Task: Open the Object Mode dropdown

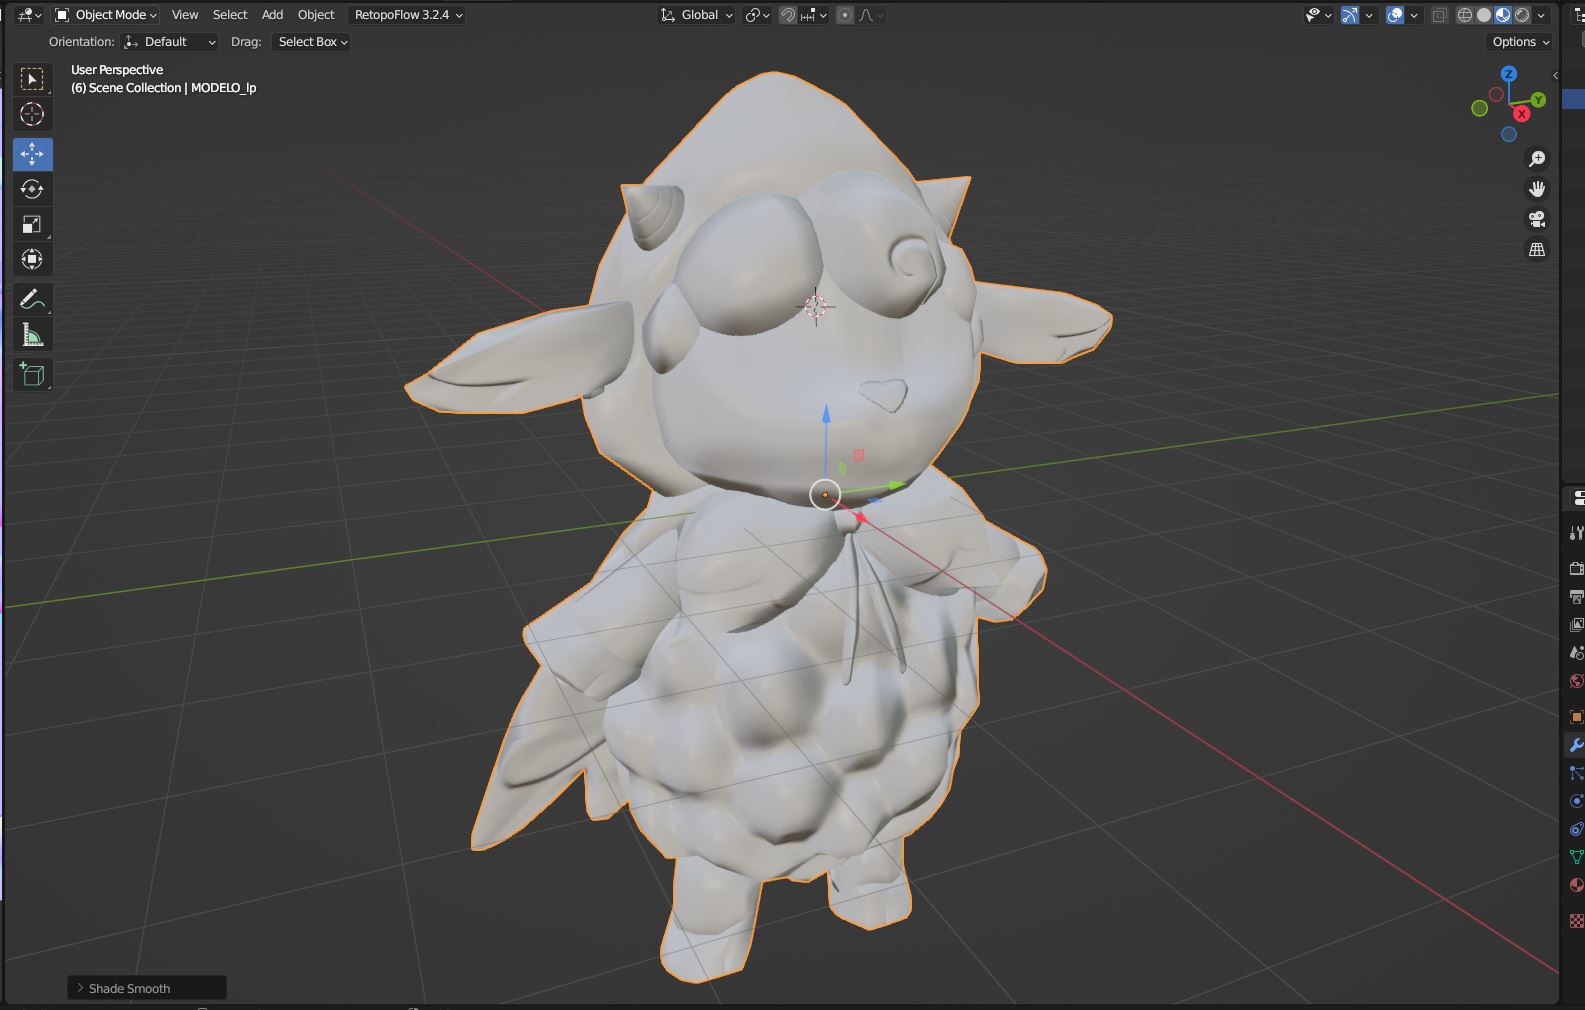Action: tap(105, 15)
